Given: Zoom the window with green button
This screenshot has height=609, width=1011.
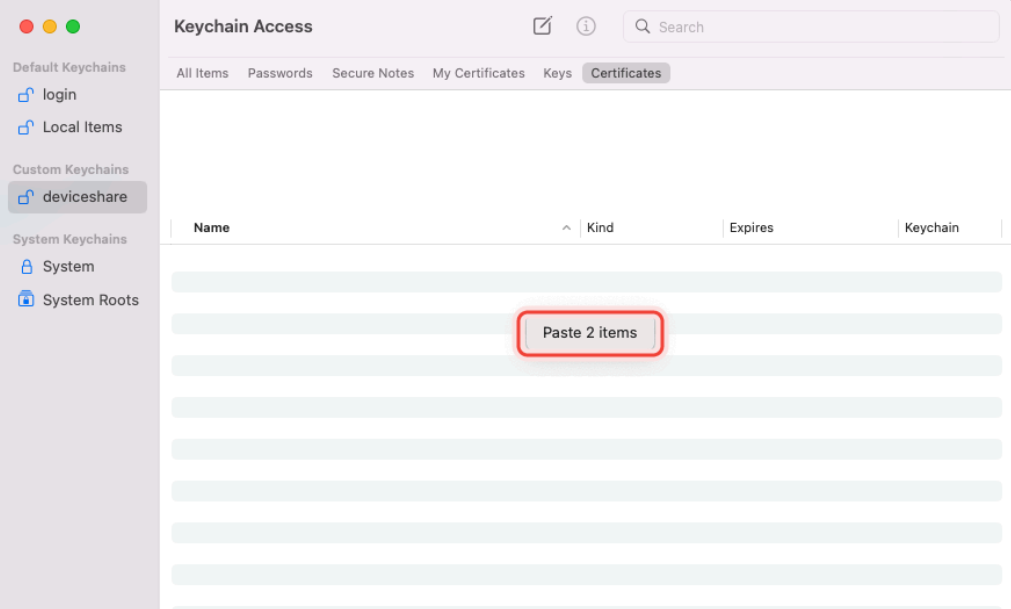Looking at the screenshot, I should [x=73, y=26].
